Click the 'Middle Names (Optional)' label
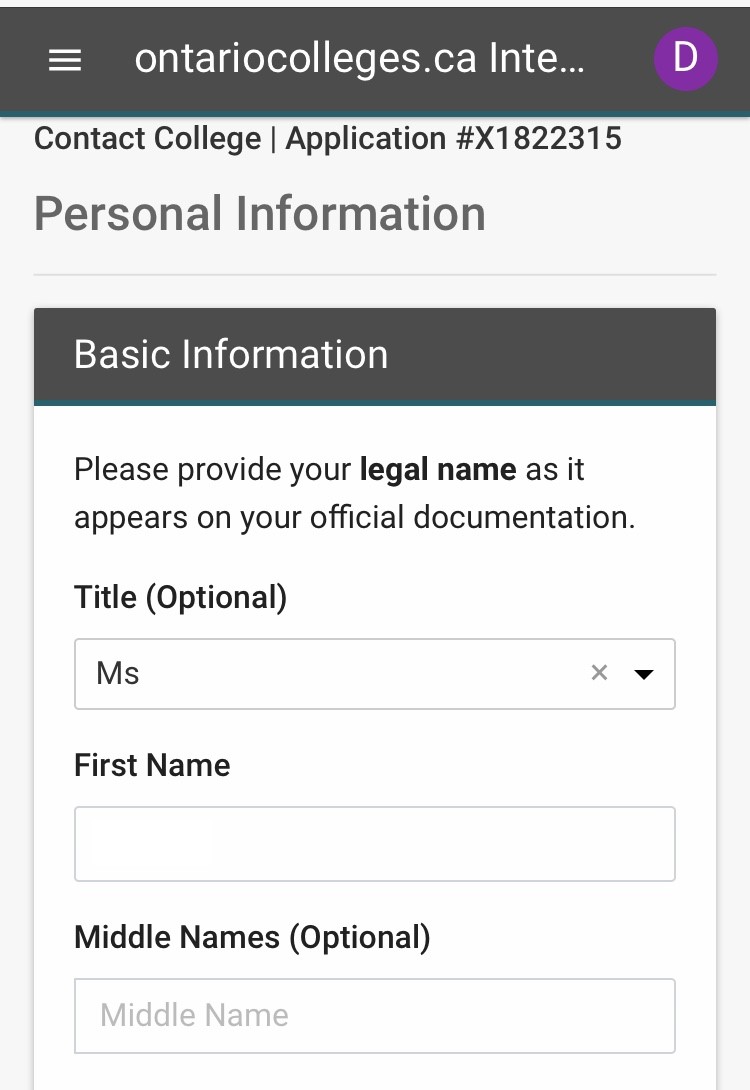This screenshot has height=1090, width=750. pyautogui.click(x=252, y=937)
